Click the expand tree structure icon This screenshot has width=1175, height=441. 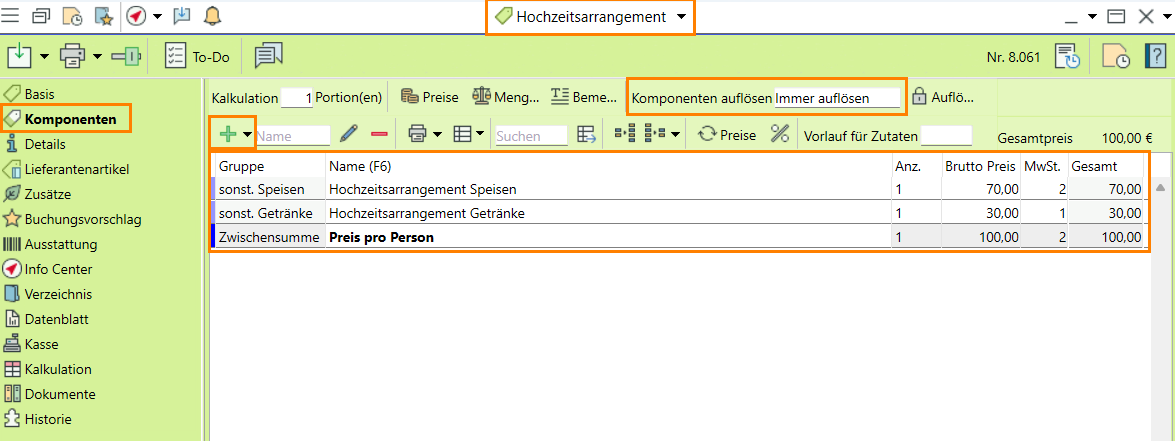click(x=656, y=134)
